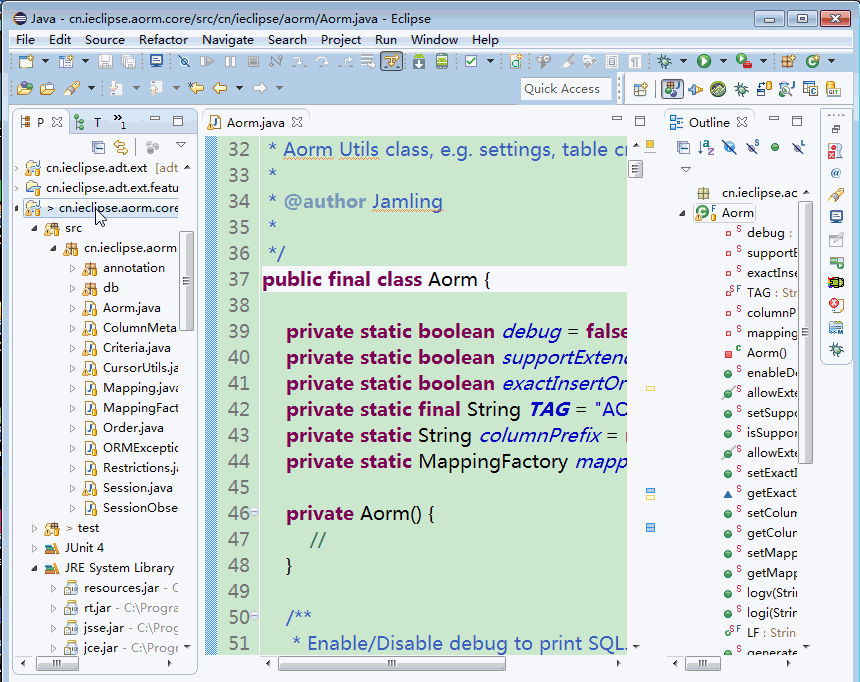Open the console monitor toolbar icon
The width and height of the screenshot is (860, 682).
tap(156, 61)
